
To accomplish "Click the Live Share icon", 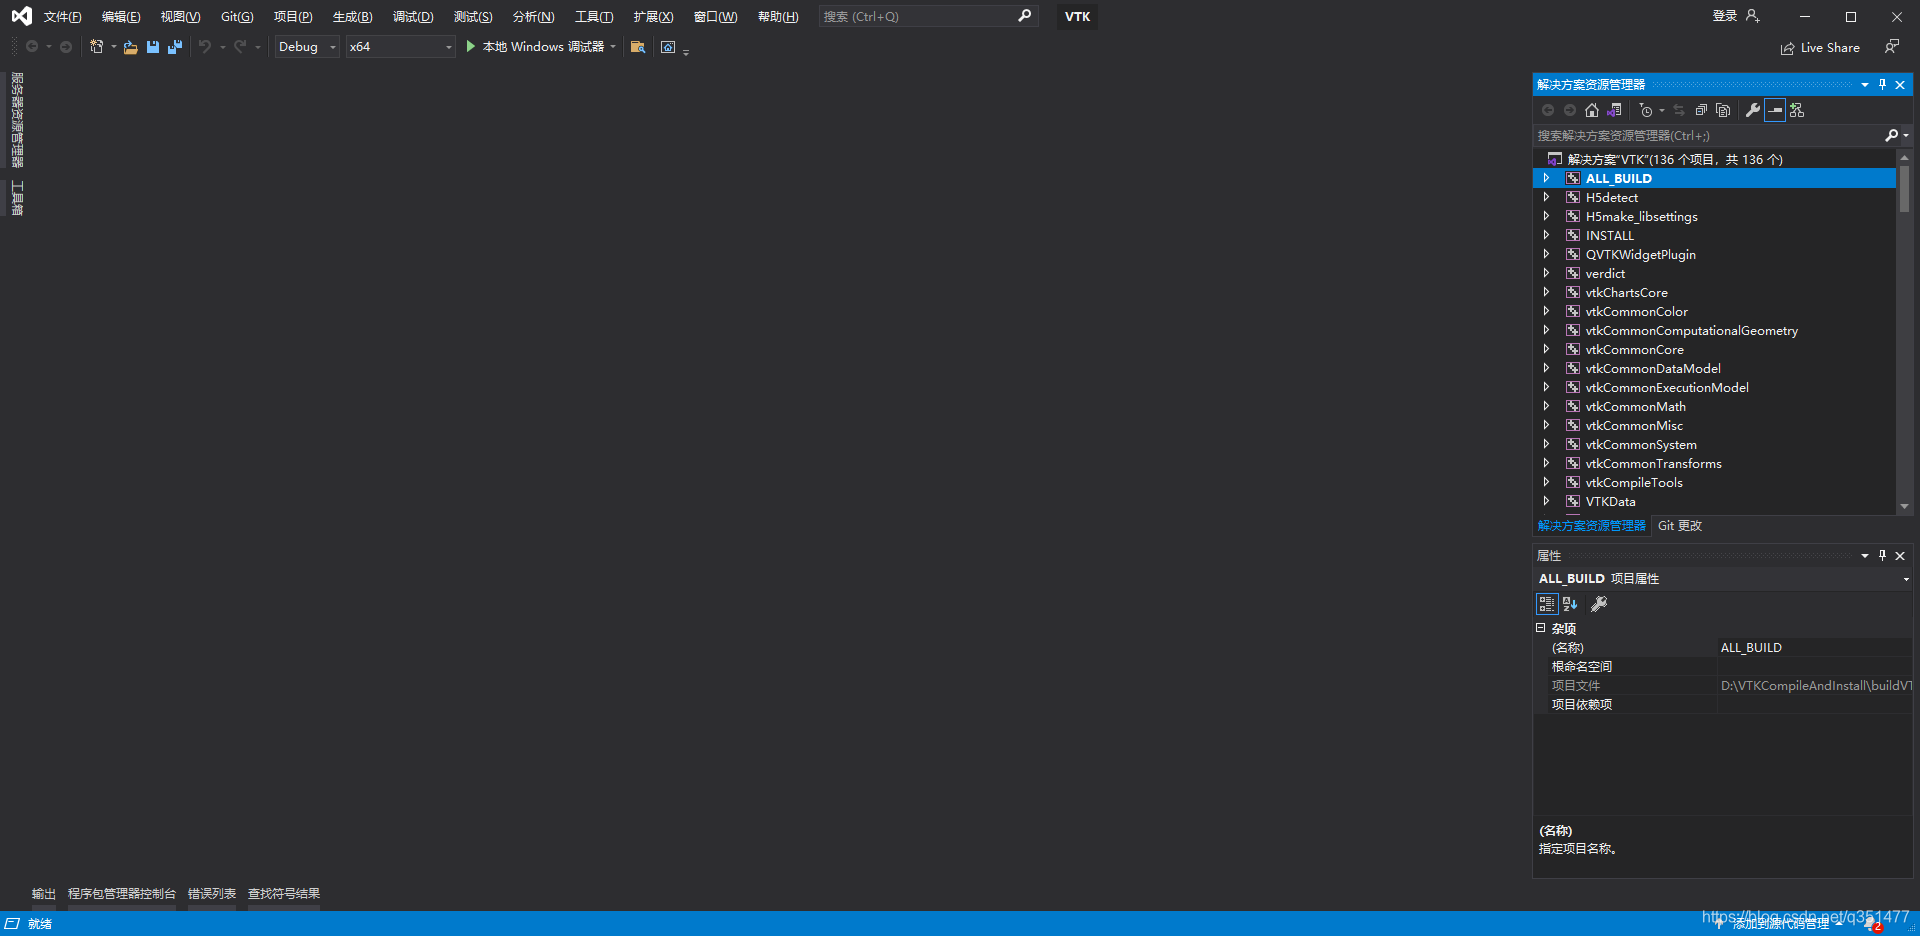I will point(1787,48).
